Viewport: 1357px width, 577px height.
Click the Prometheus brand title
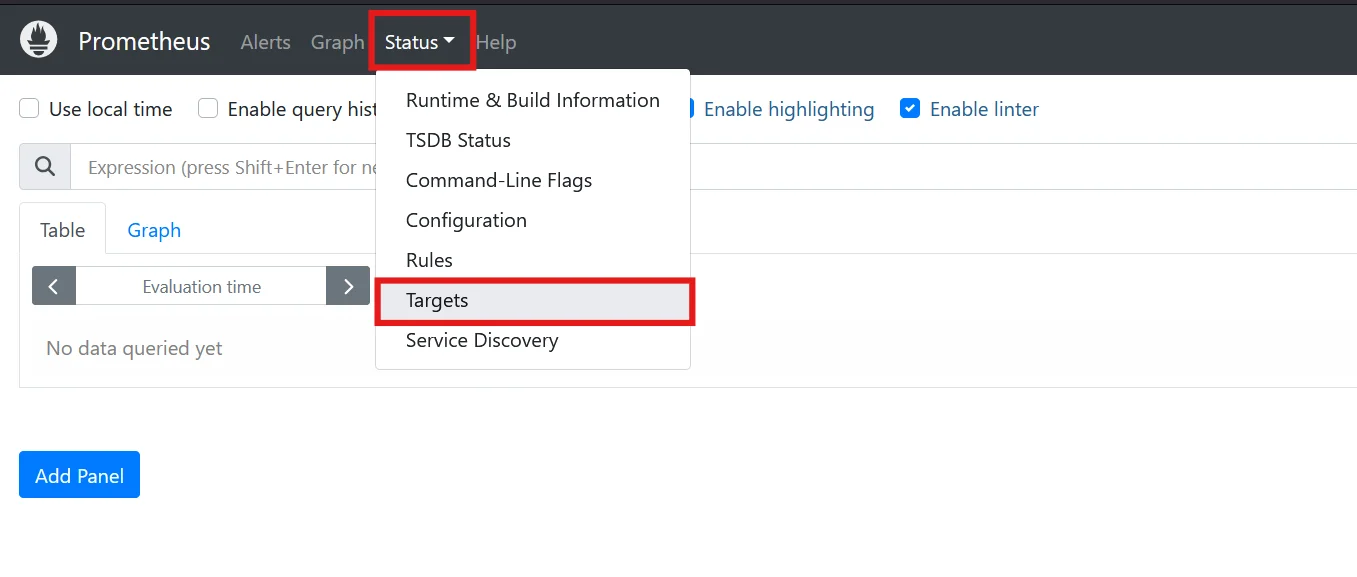144,41
